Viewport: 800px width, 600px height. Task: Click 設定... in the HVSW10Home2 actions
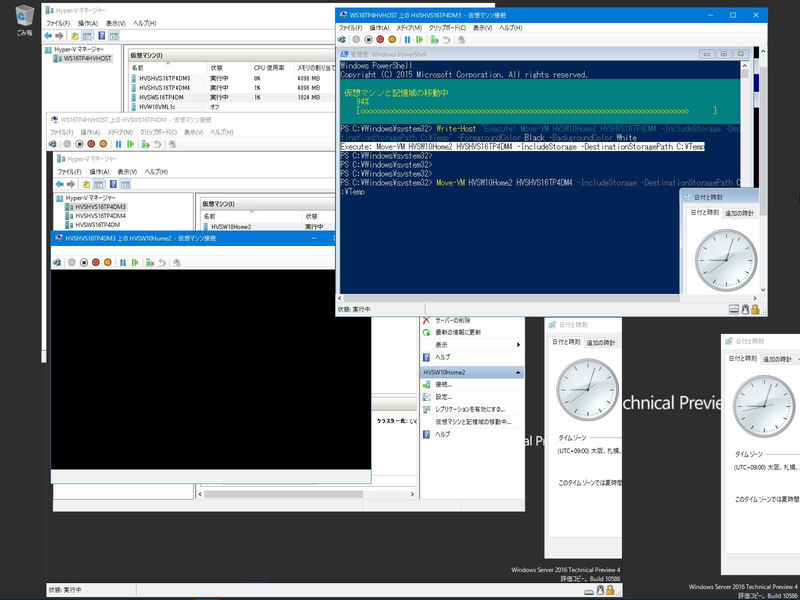[x=443, y=397]
